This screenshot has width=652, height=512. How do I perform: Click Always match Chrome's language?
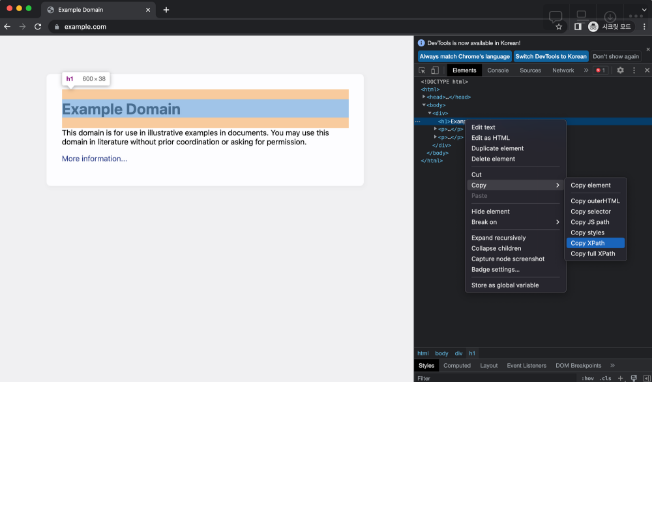click(x=464, y=57)
